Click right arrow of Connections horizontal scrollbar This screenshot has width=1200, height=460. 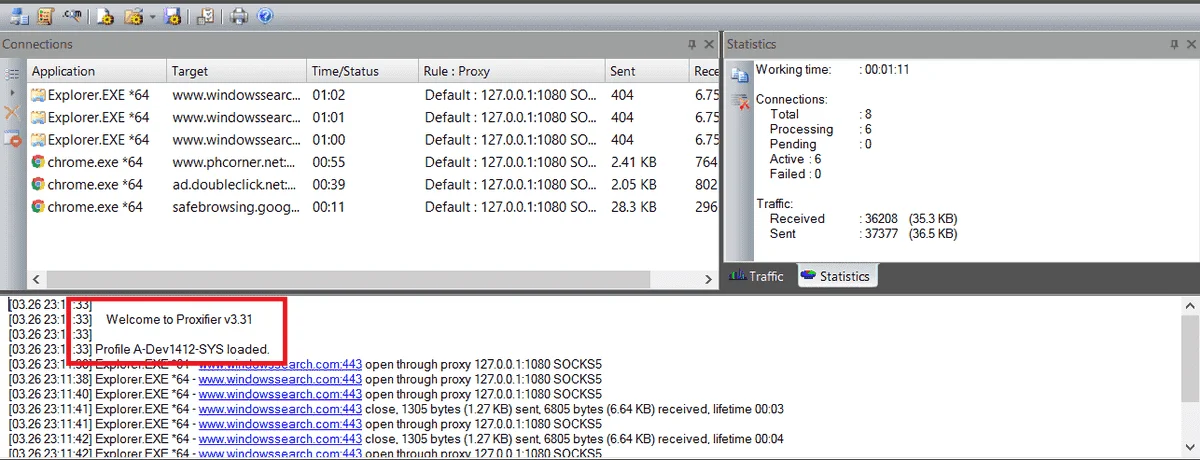710,280
